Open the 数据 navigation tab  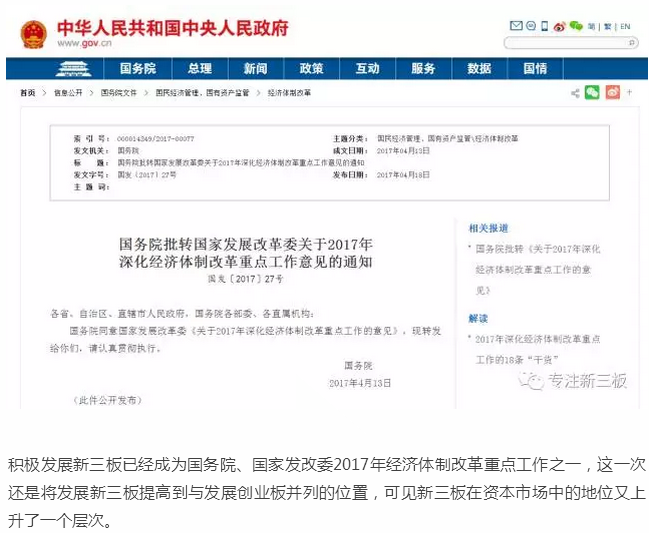(479, 68)
